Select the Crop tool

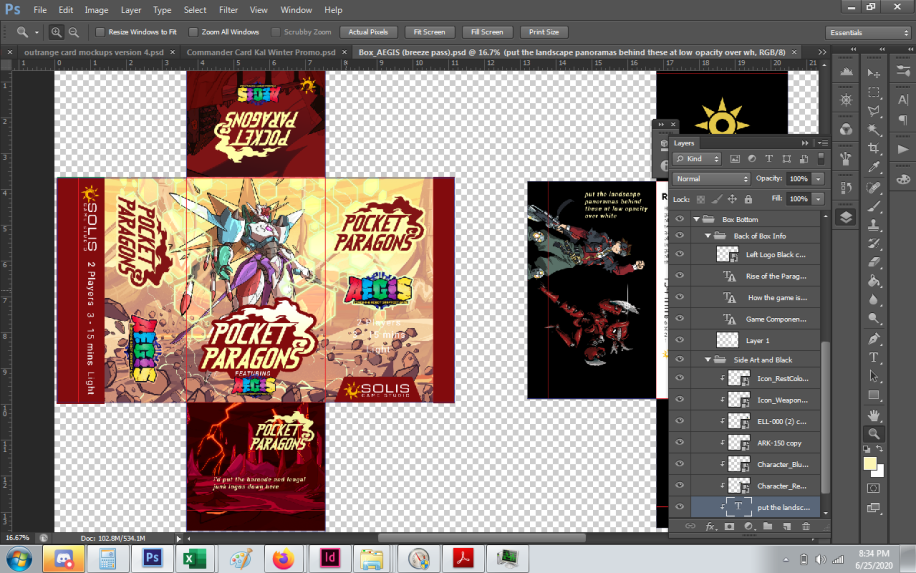tap(873, 148)
